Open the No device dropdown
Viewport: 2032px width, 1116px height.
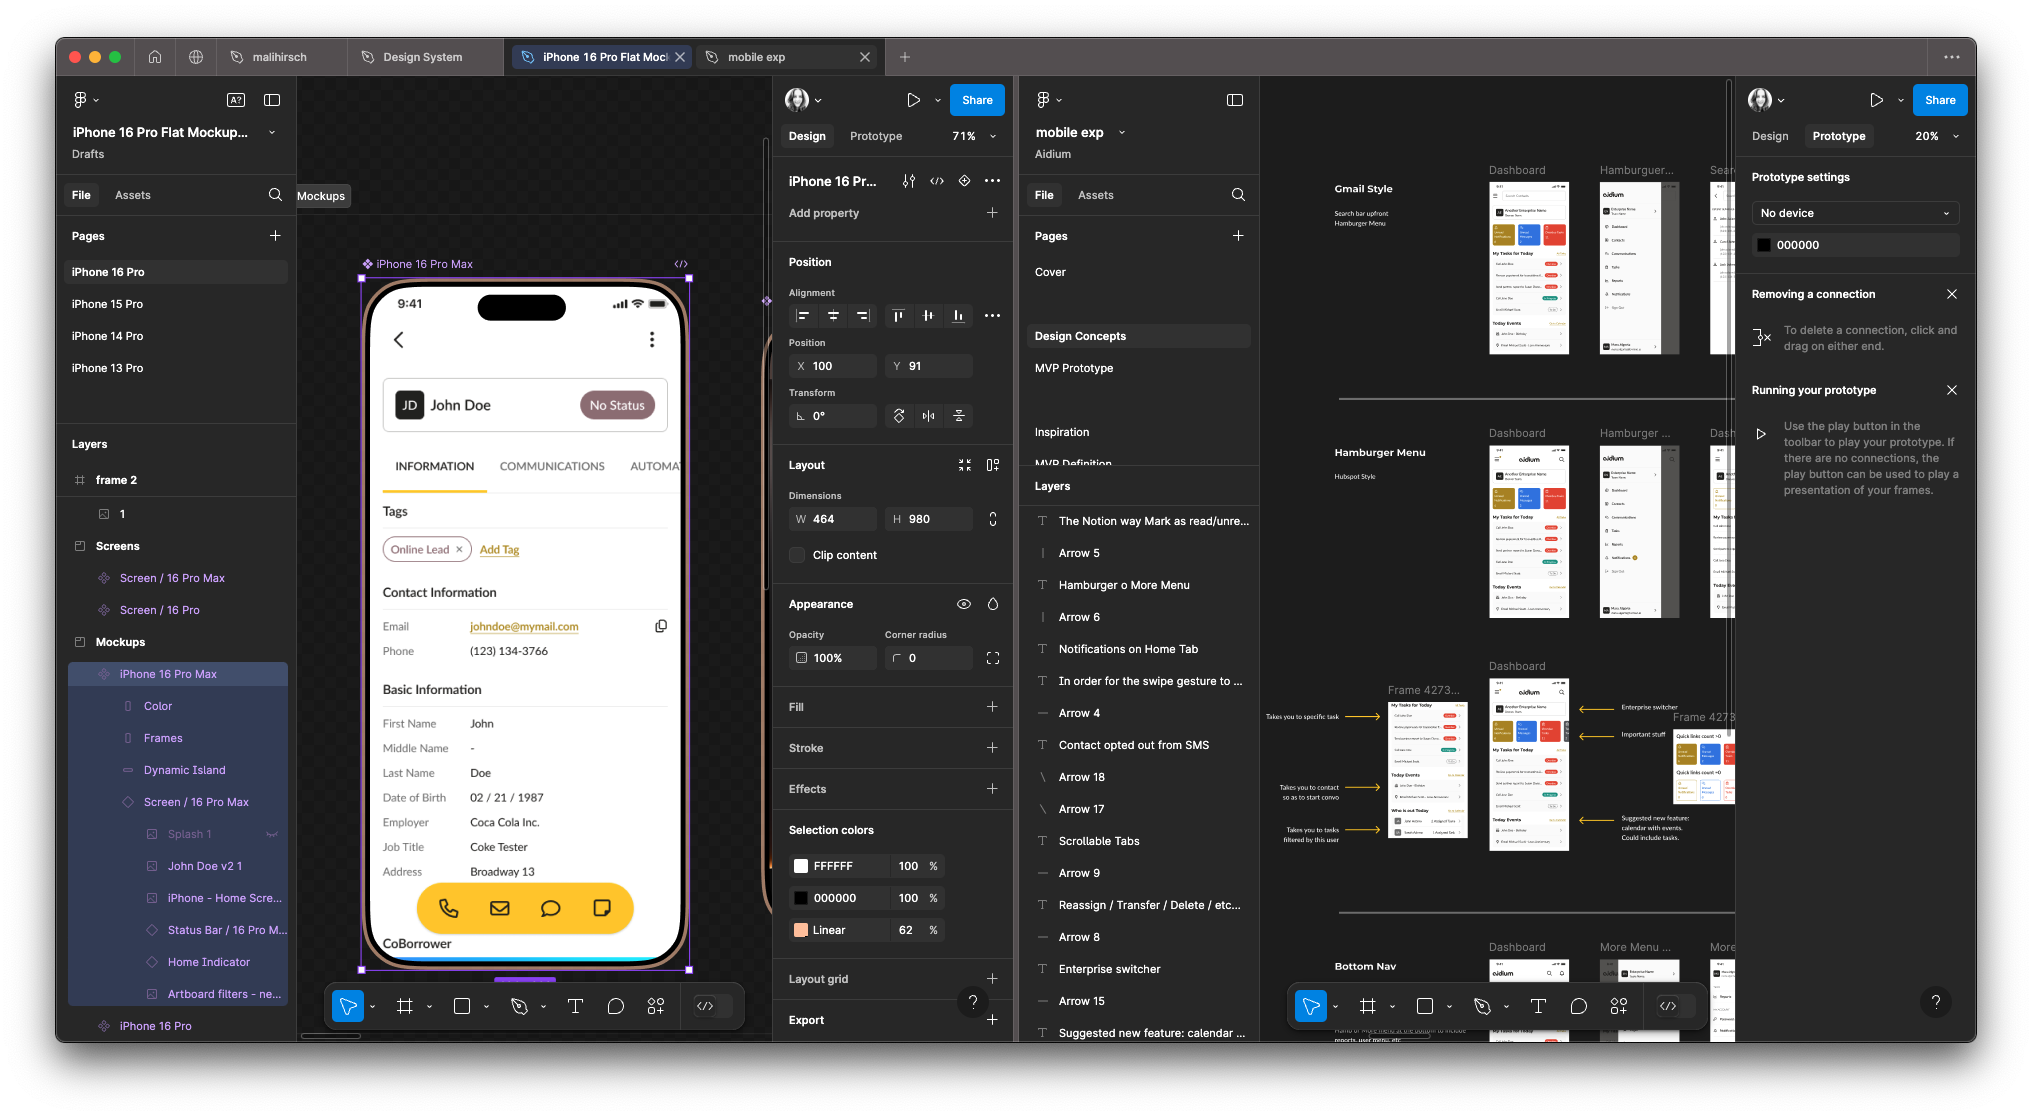(1855, 213)
